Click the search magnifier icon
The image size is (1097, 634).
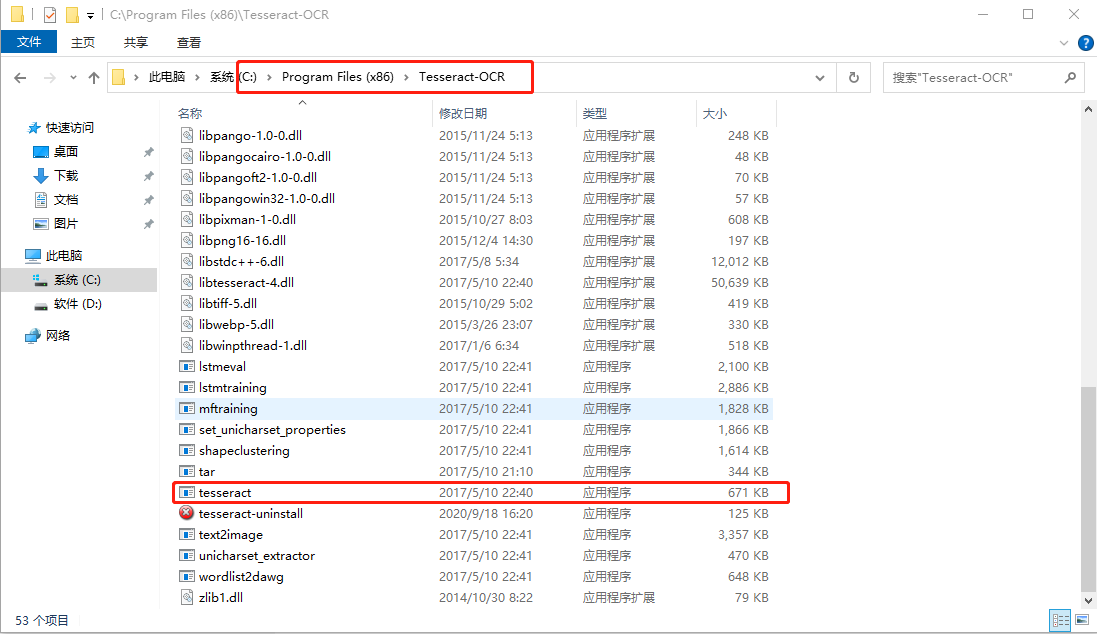(x=1070, y=78)
